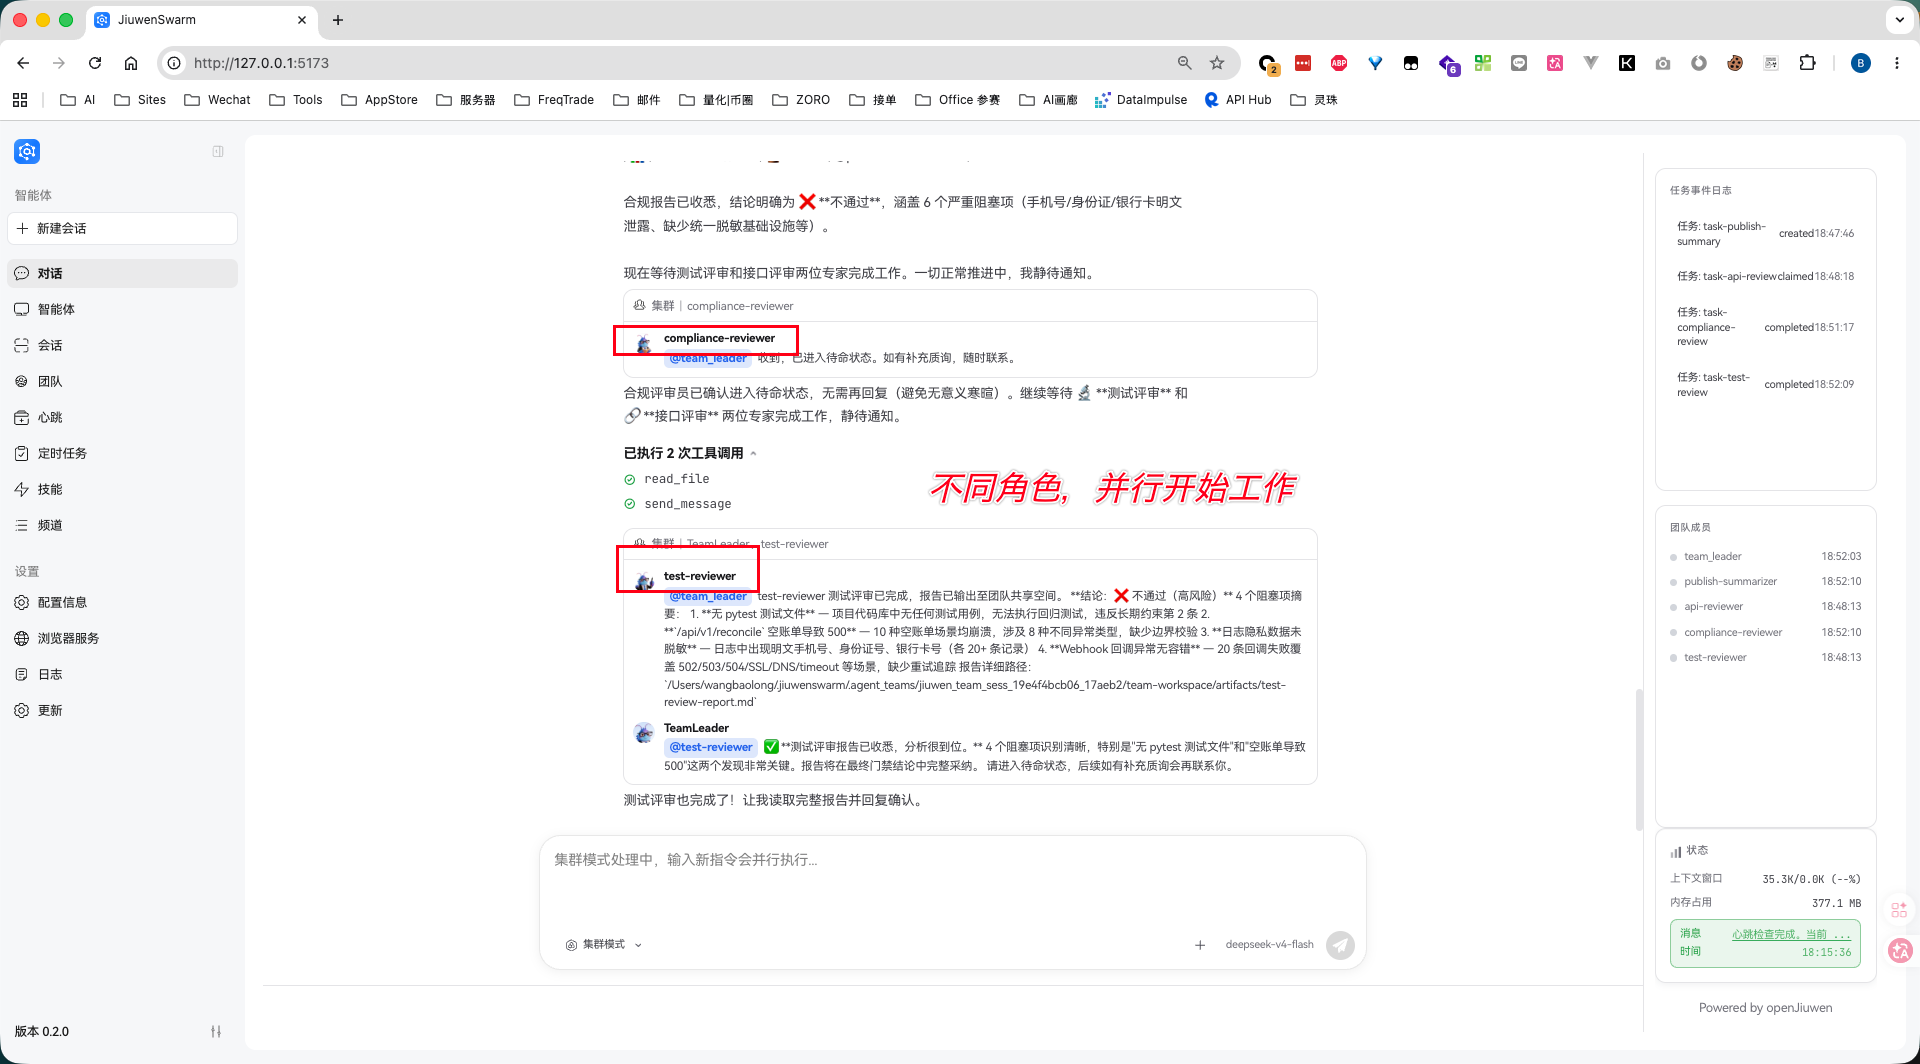Image resolution: width=1920 pixels, height=1064 pixels.
Task: Click the zoom magnifier icon in address bar
Action: click(x=1185, y=63)
